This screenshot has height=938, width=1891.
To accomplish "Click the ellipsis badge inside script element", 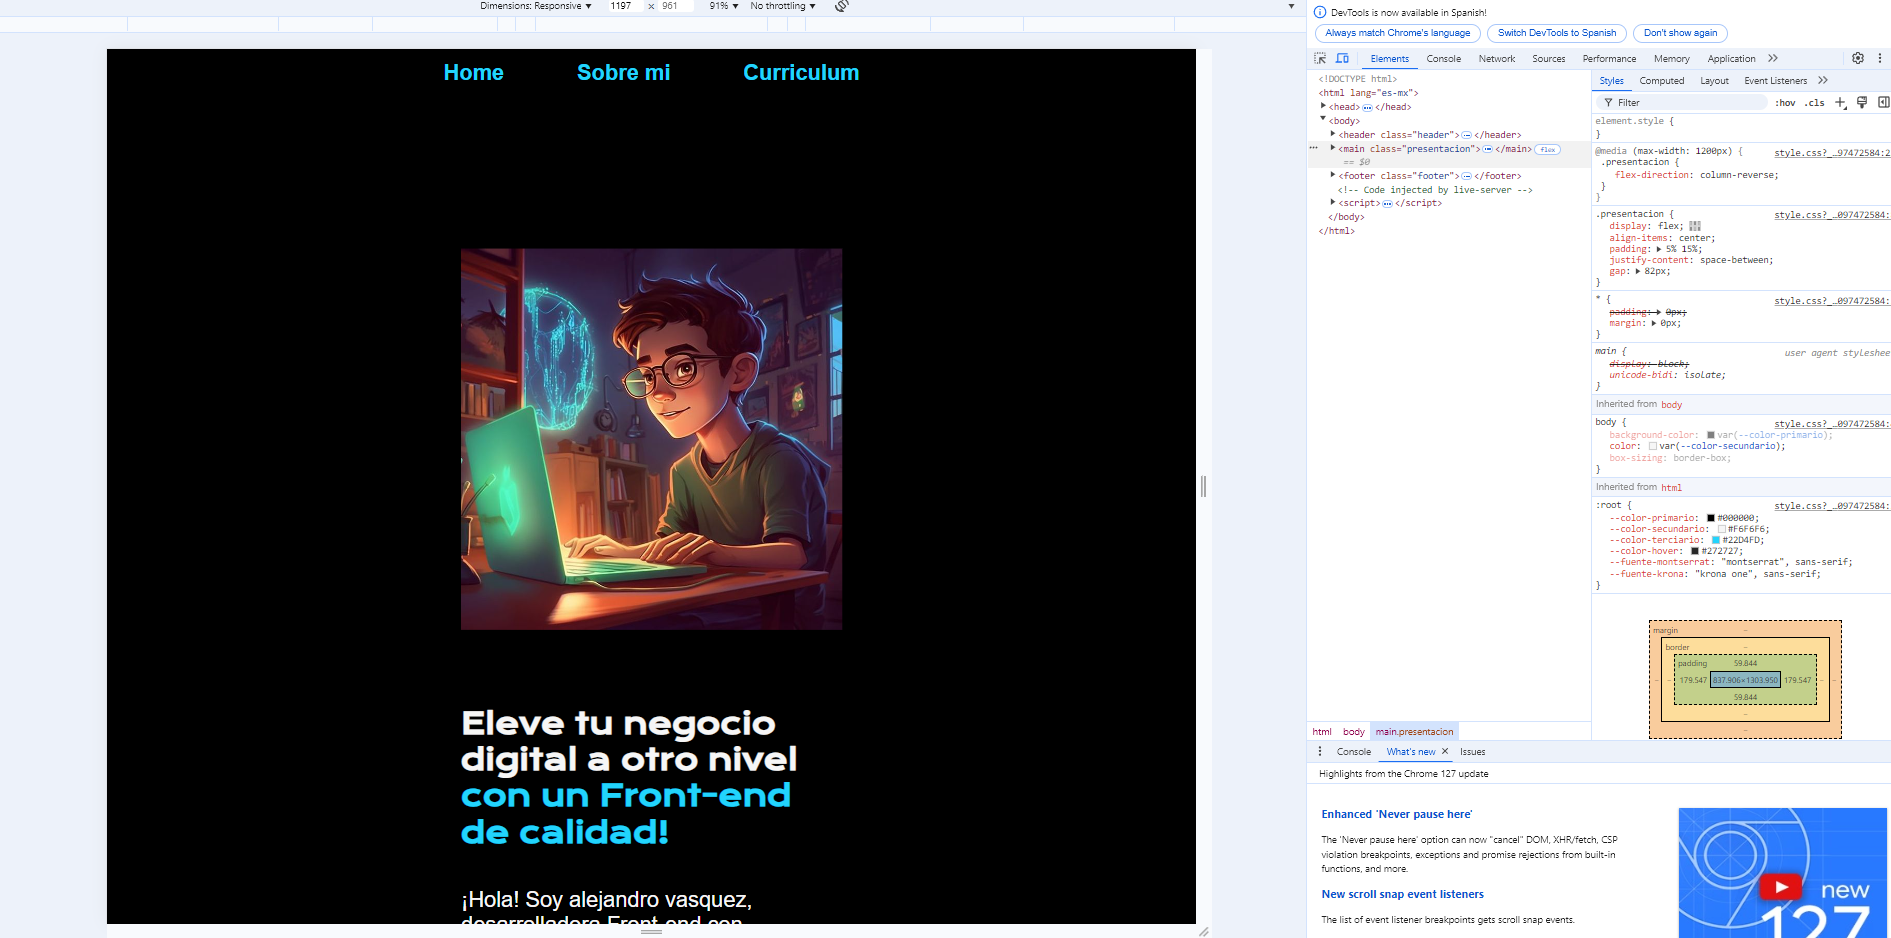I will [x=1387, y=203].
